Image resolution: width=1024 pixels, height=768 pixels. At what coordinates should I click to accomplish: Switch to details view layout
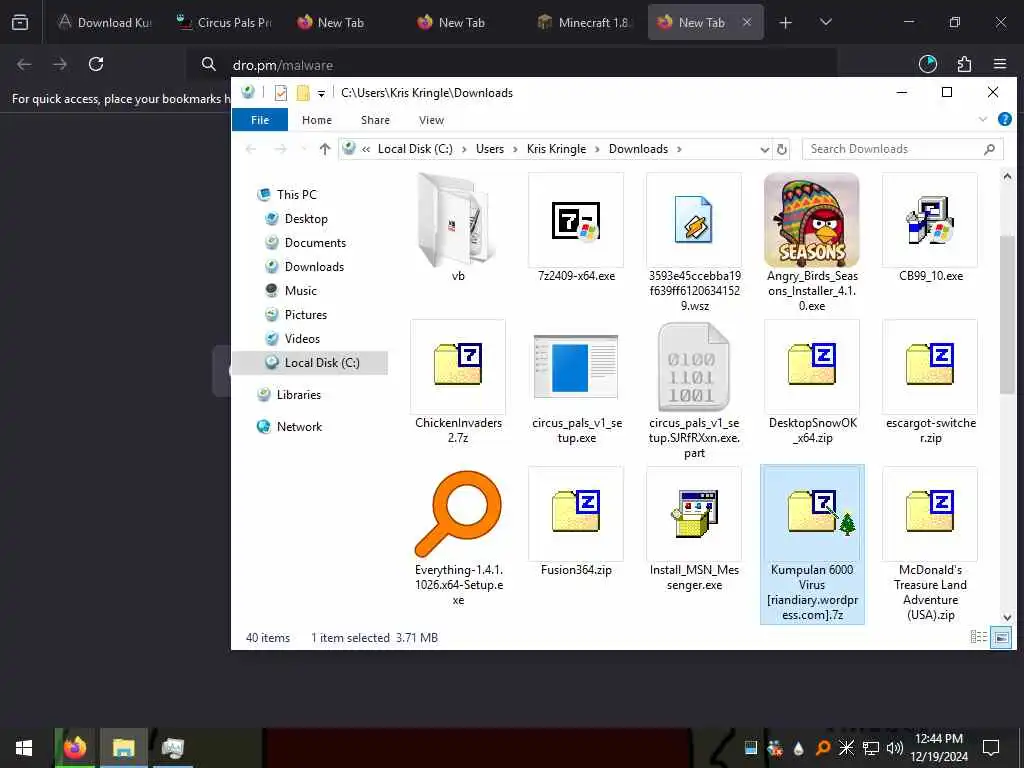point(978,637)
